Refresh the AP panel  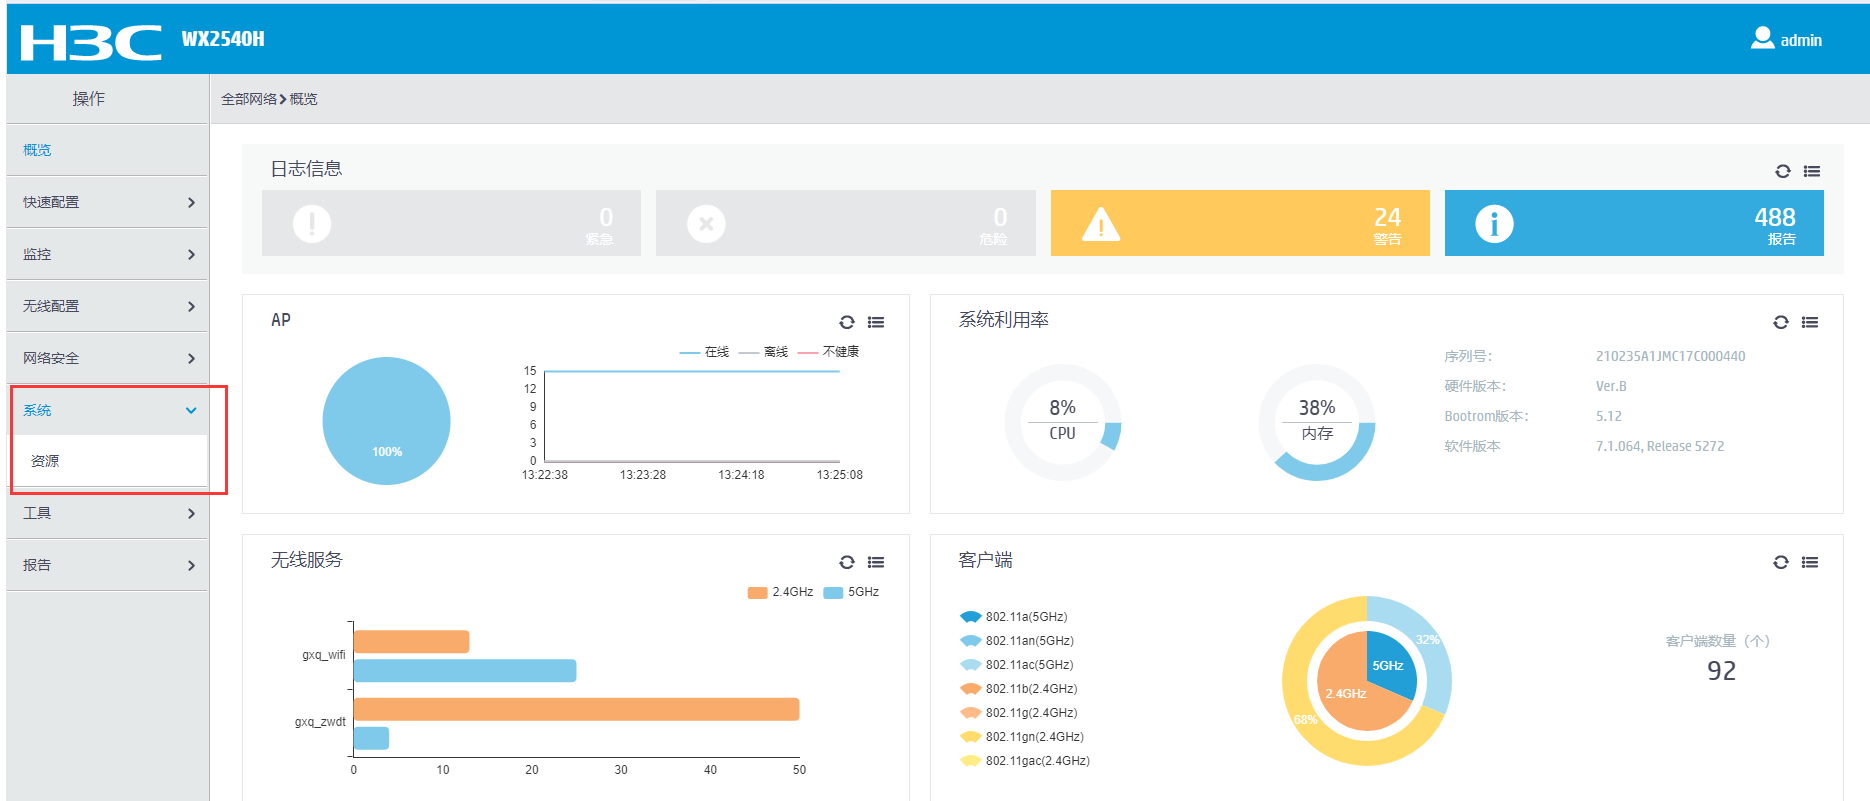click(x=847, y=322)
